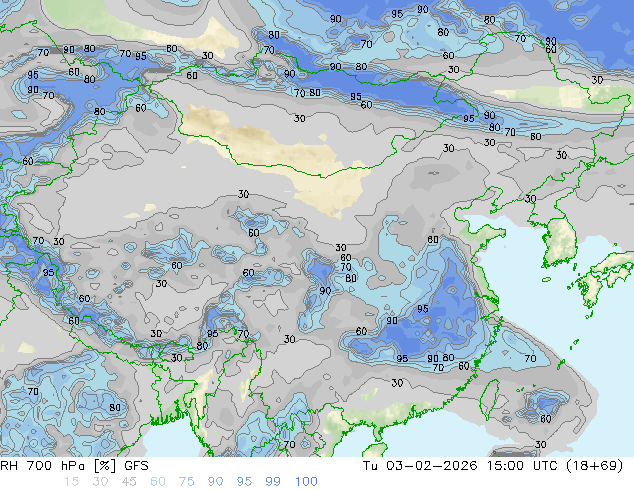This screenshot has width=634, height=490.
Task: Click the "Tu 03-02-2026 15:00 UTC (18+69)" timestamp
Action: pos(493,466)
